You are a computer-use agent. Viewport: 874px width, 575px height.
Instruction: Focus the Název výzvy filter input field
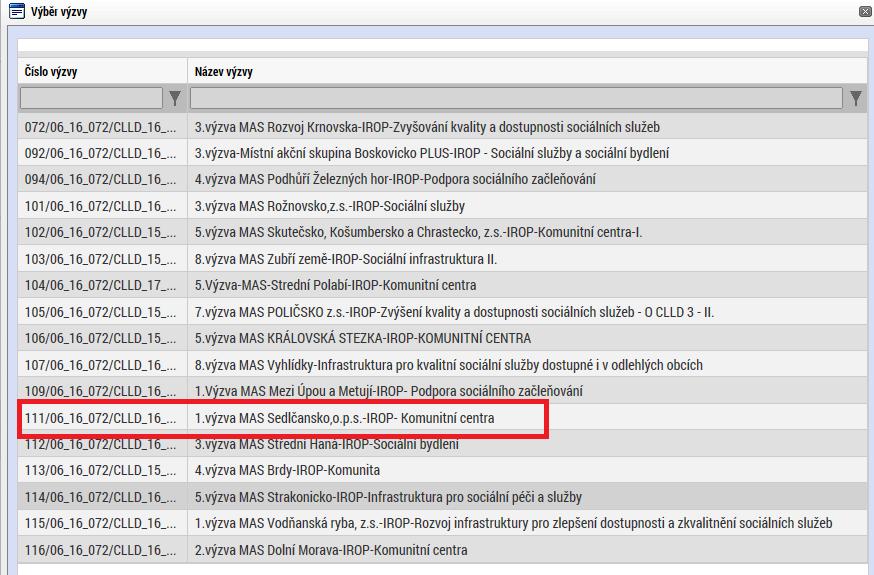pyautogui.click(x=516, y=98)
